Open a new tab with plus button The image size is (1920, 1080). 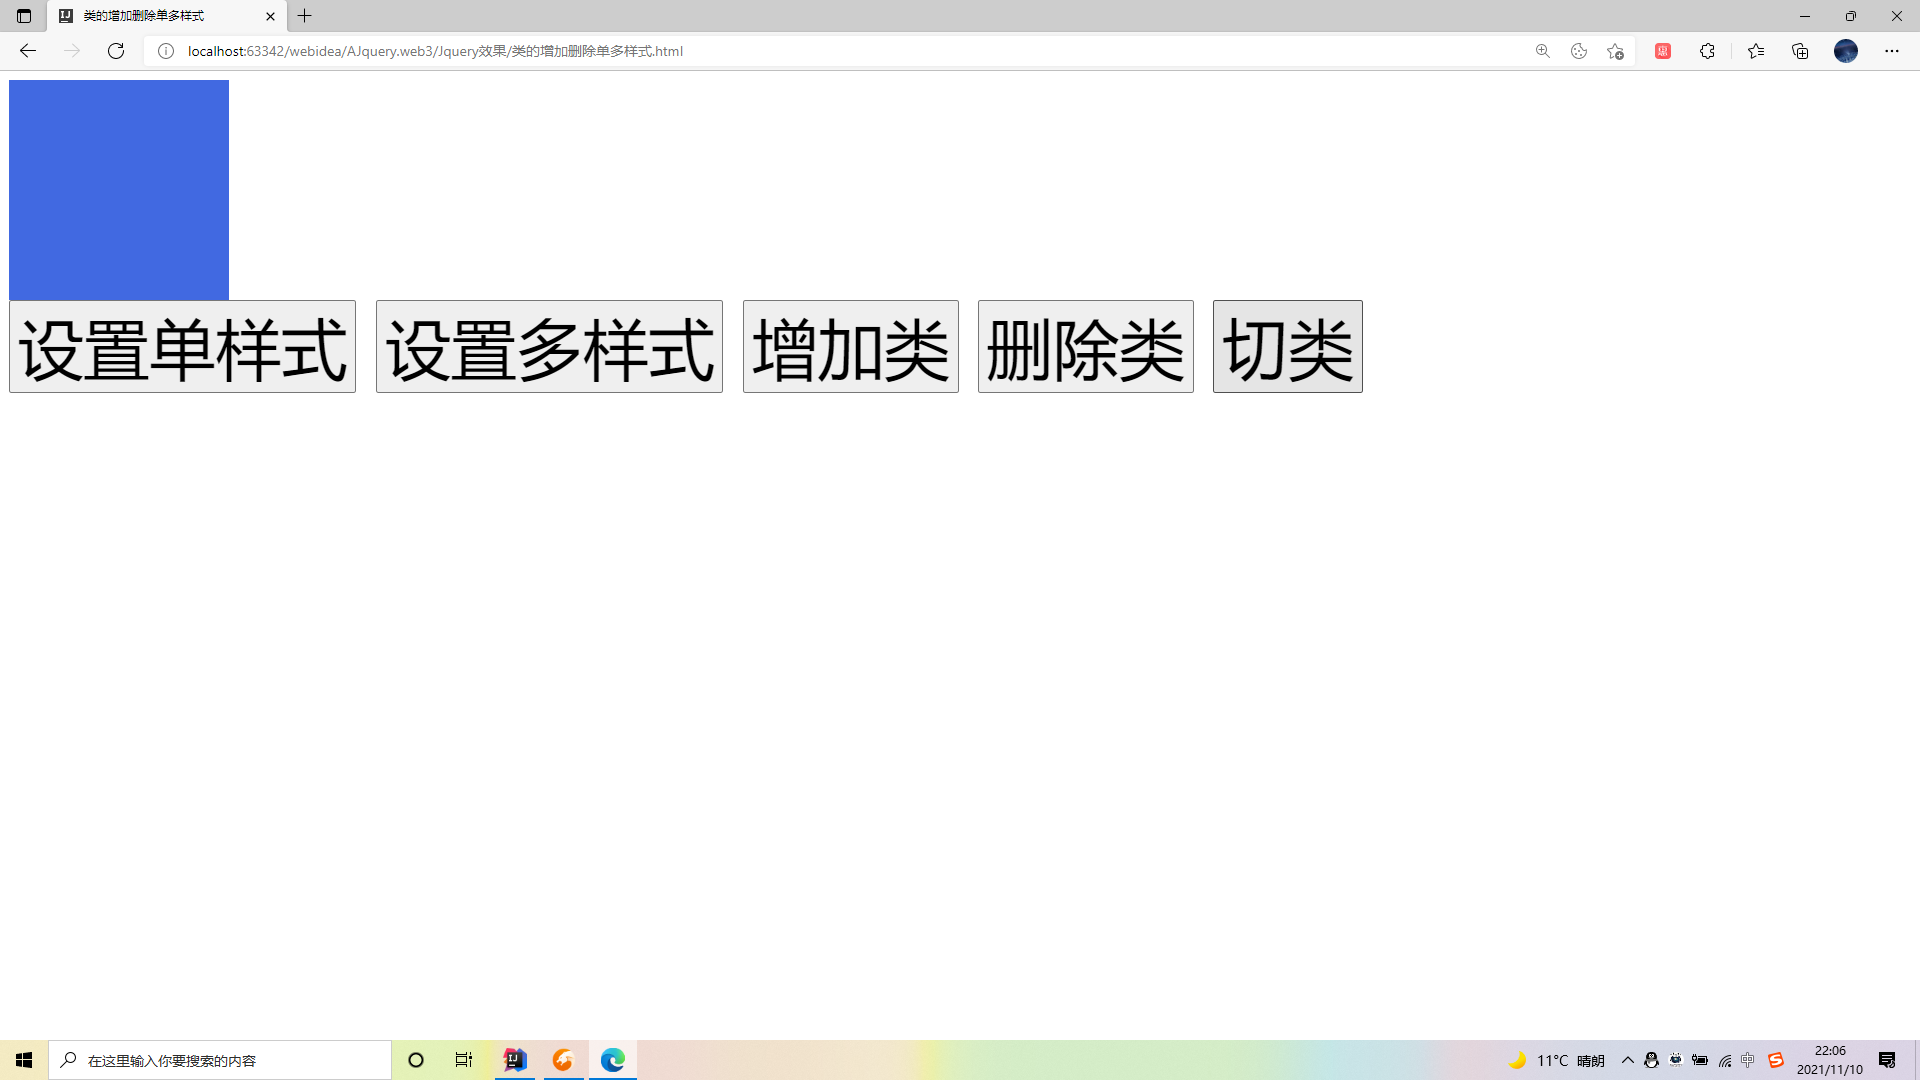coord(305,16)
